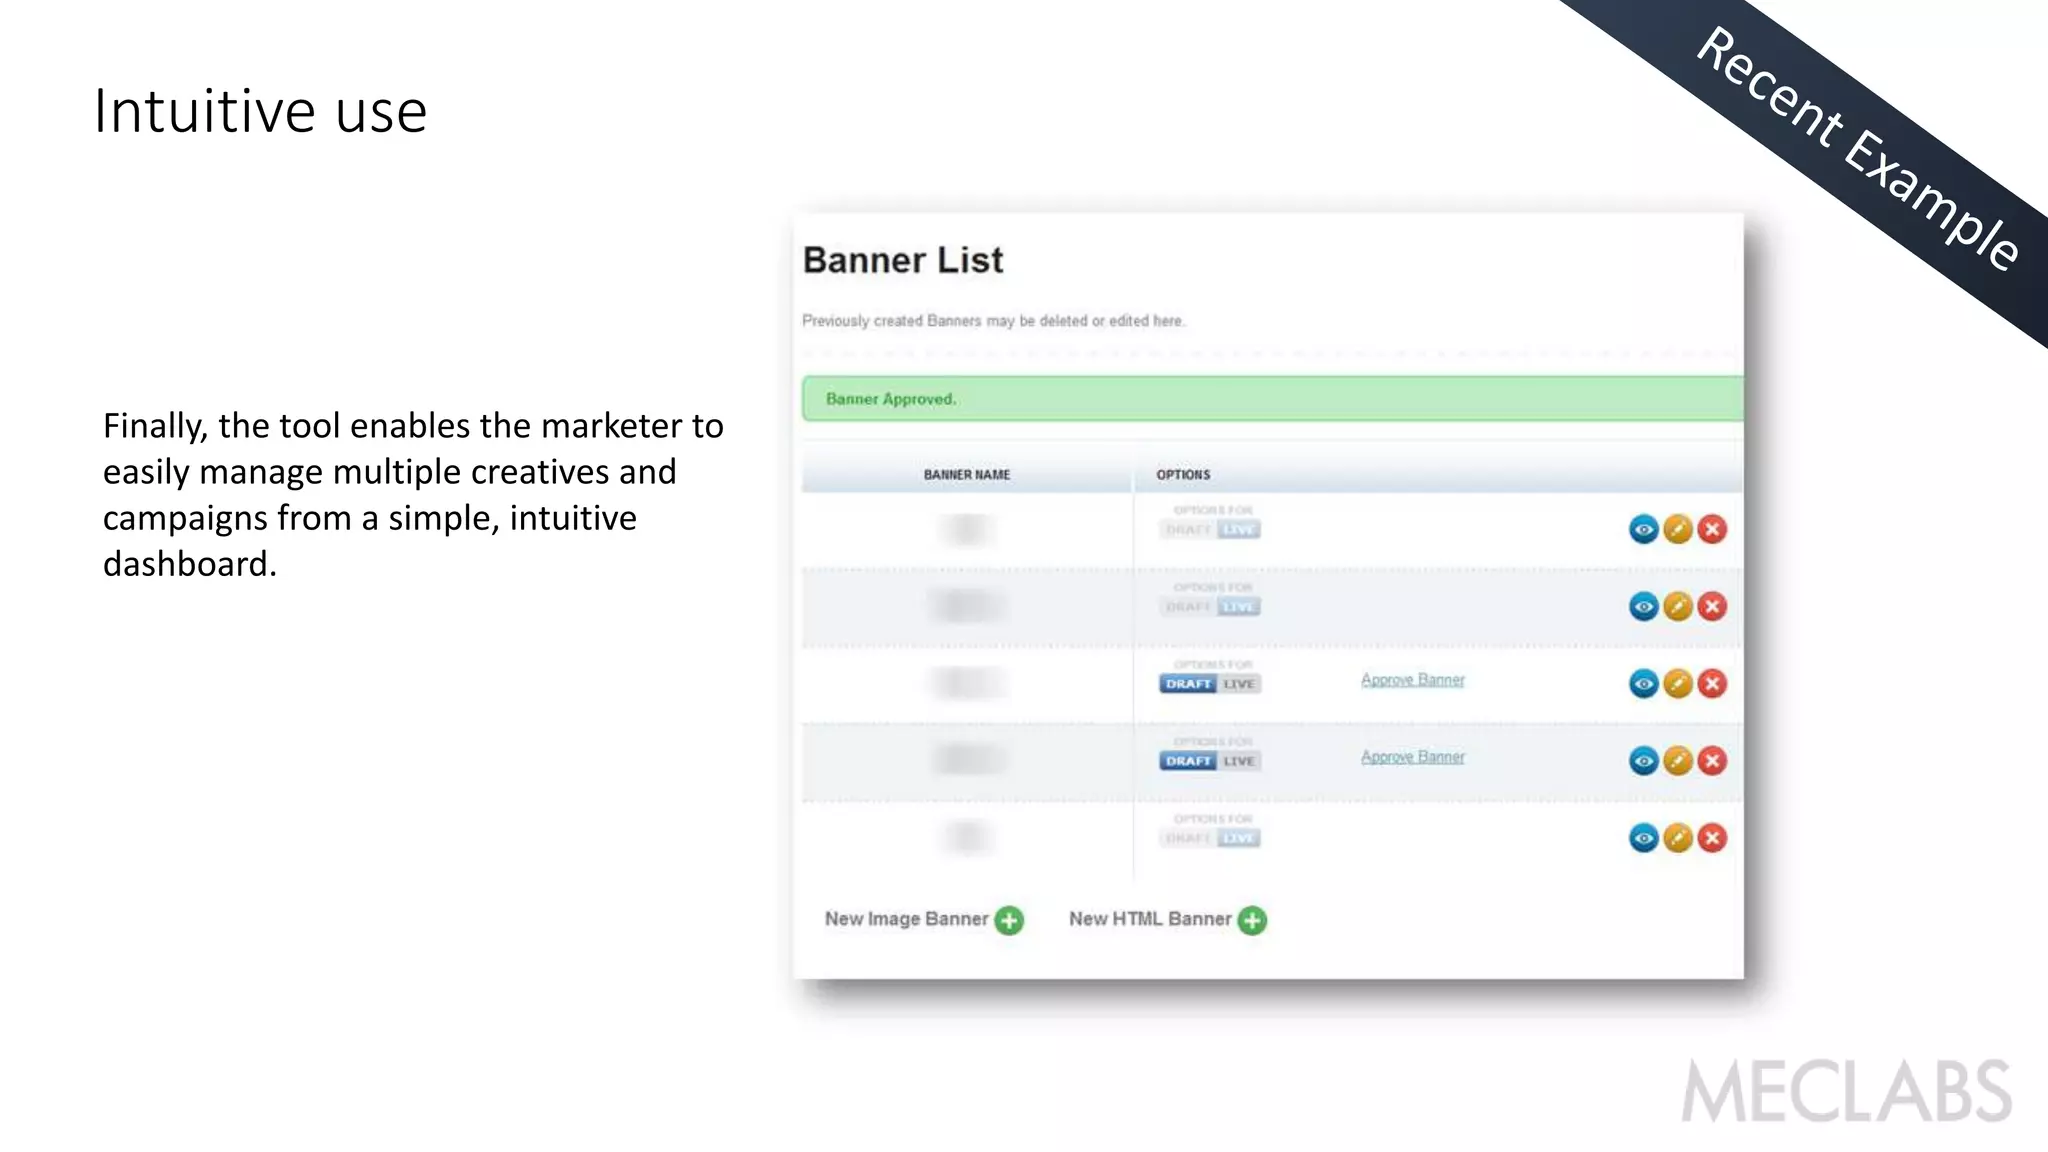Delete the fourth row banner using the red X

(1712, 761)
